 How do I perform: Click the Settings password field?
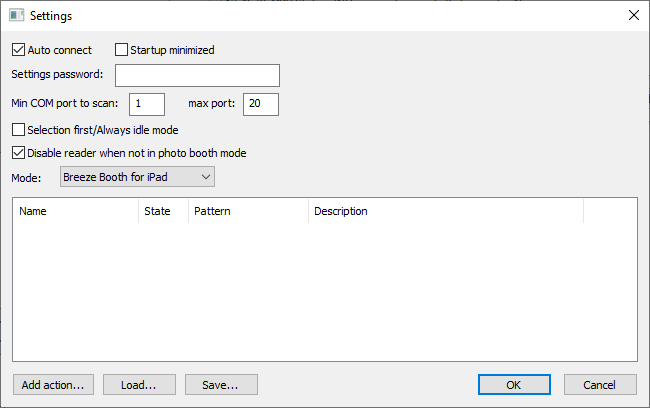[197, 76]
